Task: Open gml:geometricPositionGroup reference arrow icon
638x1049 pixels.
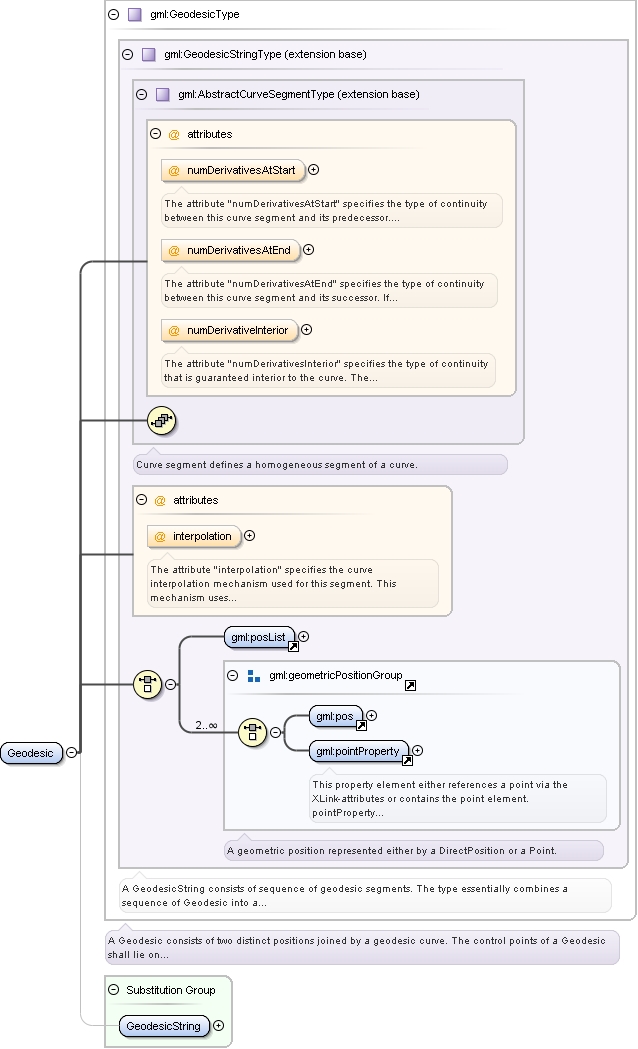Action: [x=411, y=685]
